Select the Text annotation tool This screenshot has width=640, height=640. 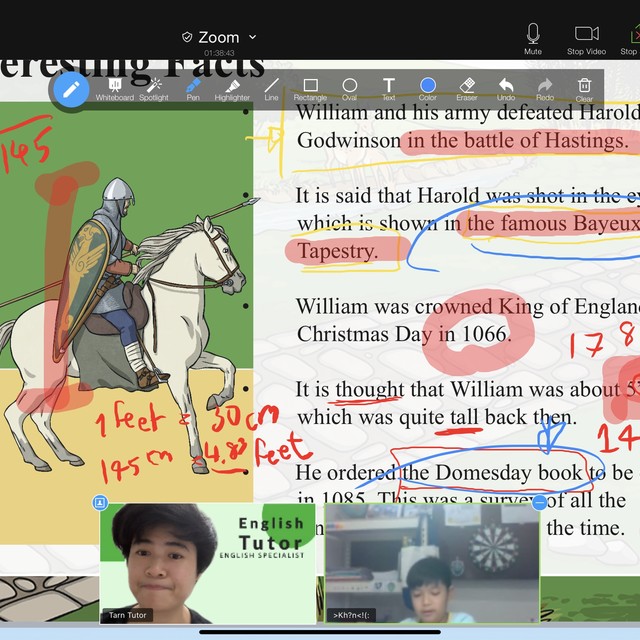tap(389, 89)
